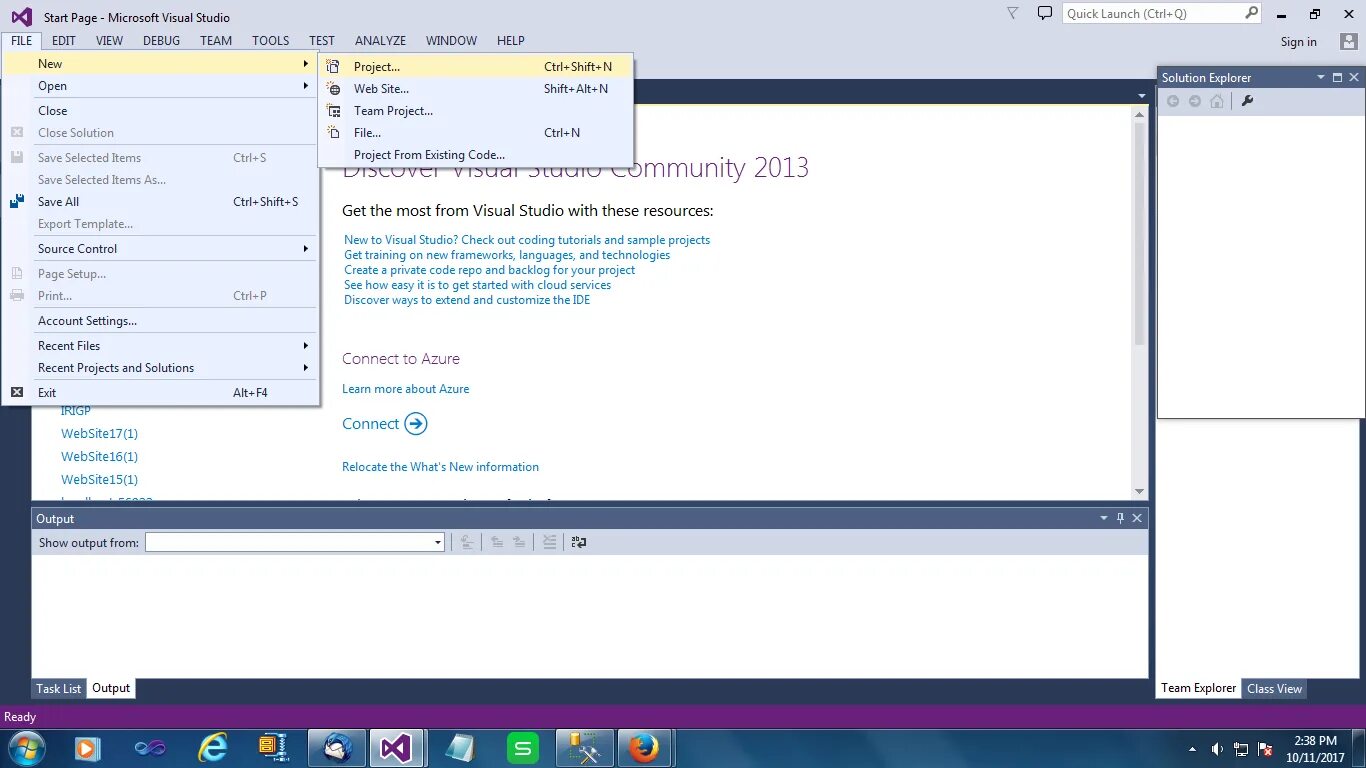1366x768 pixels.
Task: Toggle auto hide pin on Output panel
Action: point(1120,518)
